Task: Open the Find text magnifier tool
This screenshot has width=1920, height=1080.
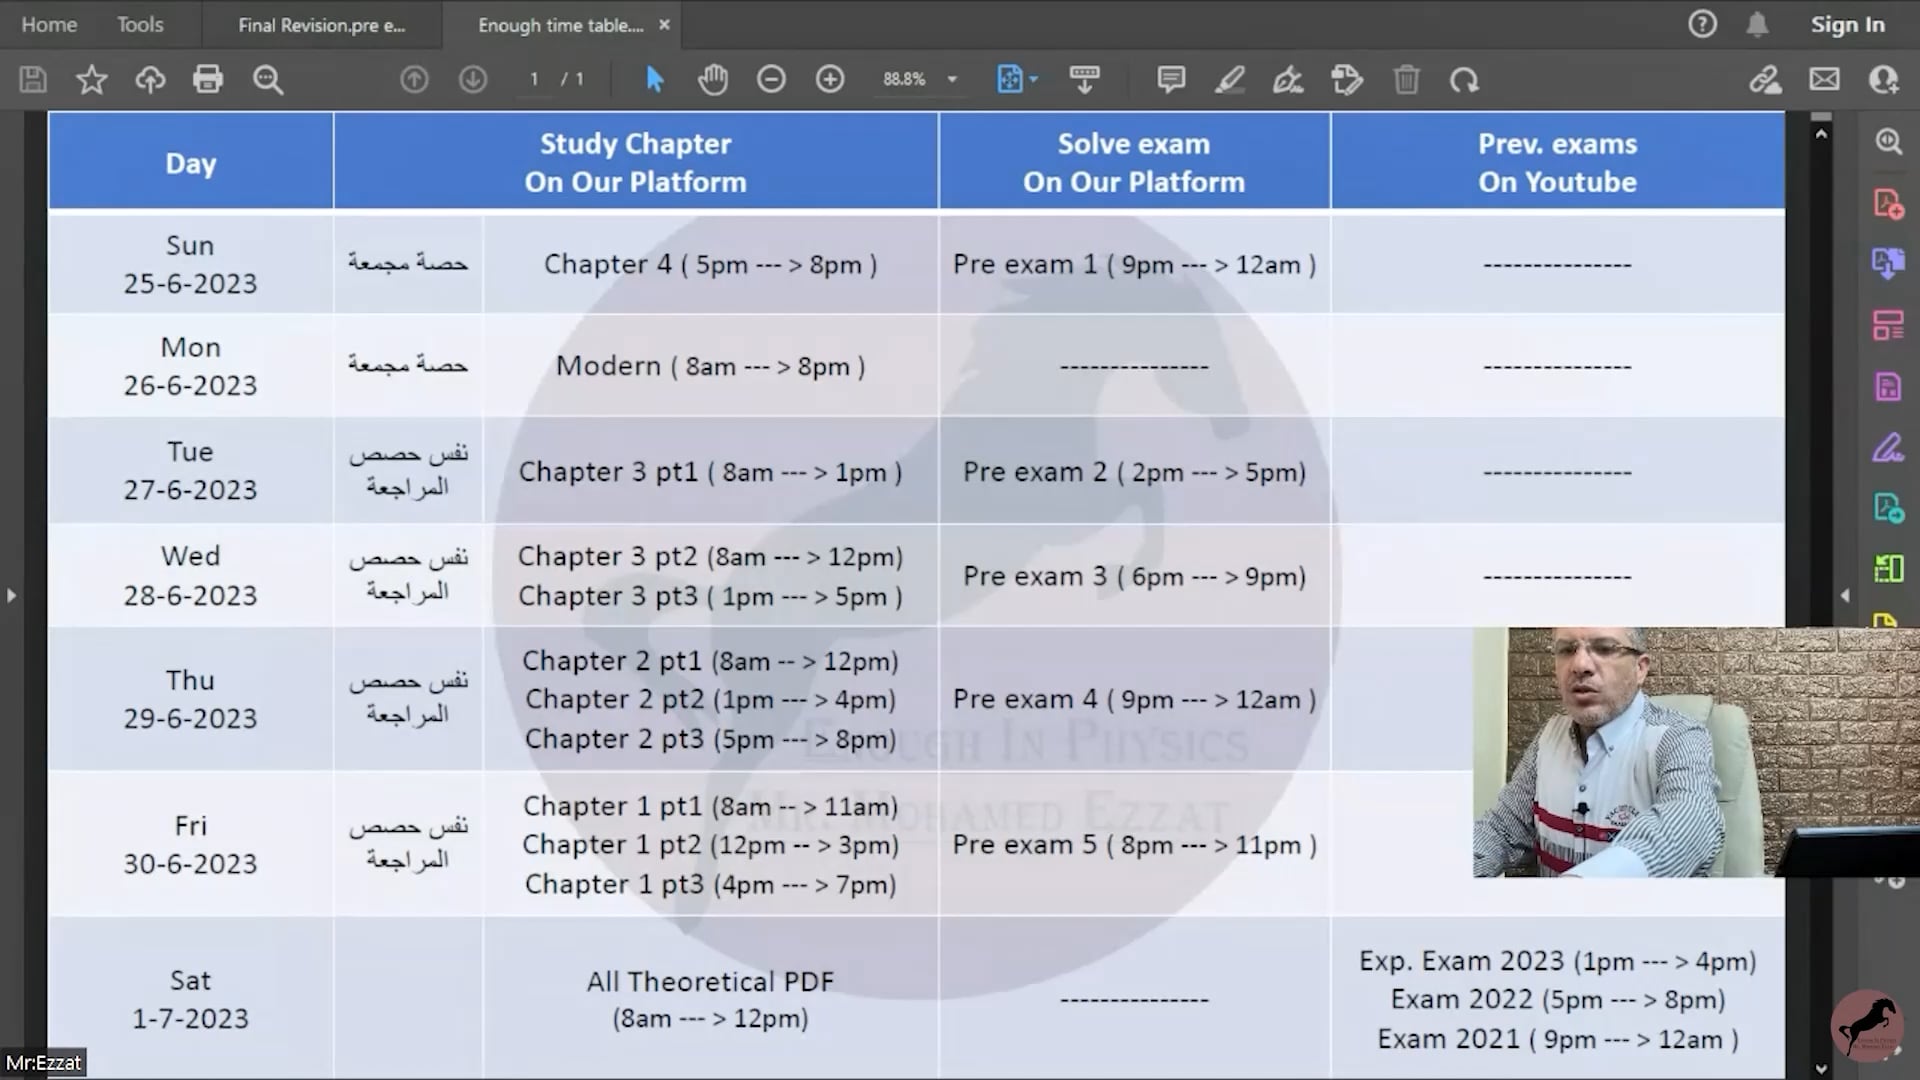Action: (268, 79)
